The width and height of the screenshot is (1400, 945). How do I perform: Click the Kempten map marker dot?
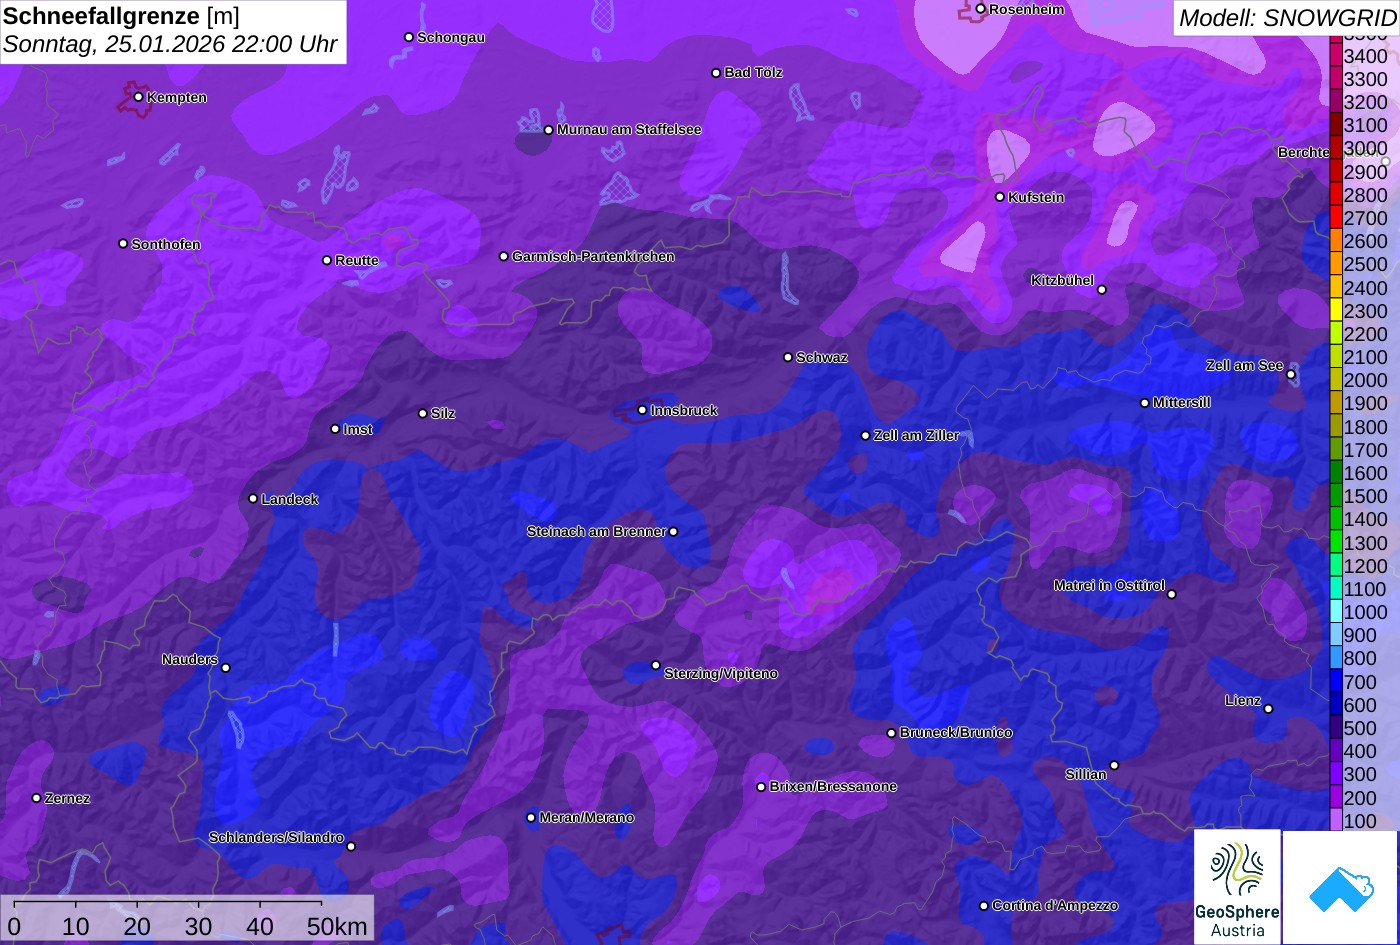point(139,97)
